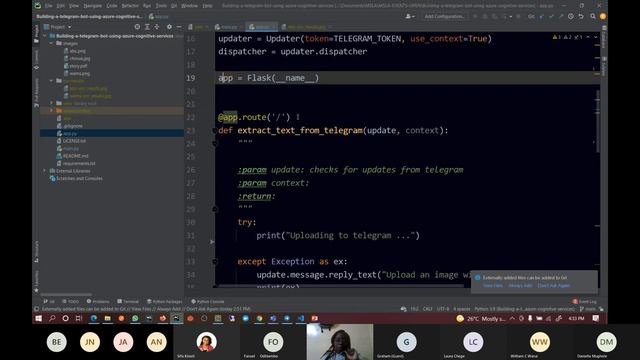Click the project tree horizontal scrollbar

click(x=67, y=294)
